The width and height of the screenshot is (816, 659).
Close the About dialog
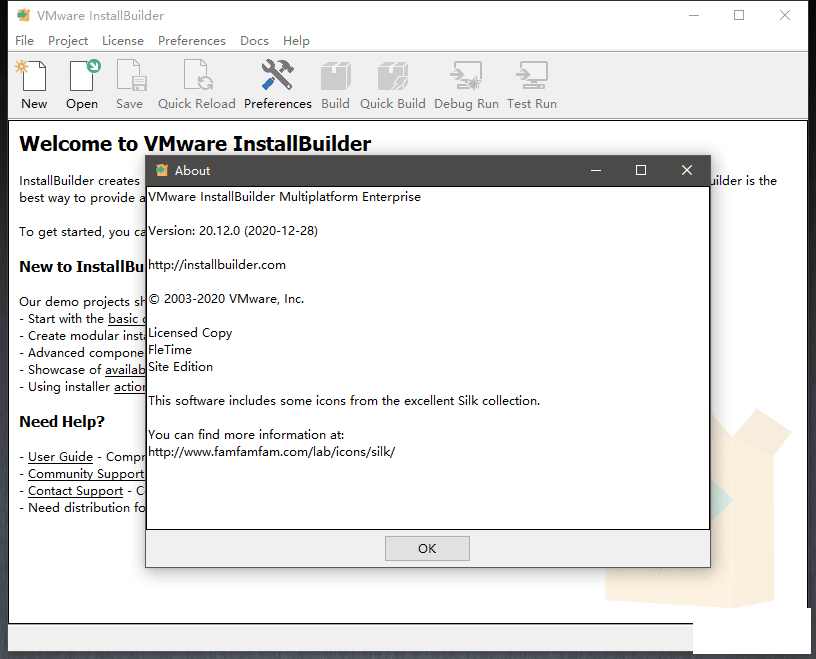tap(687, 170)
